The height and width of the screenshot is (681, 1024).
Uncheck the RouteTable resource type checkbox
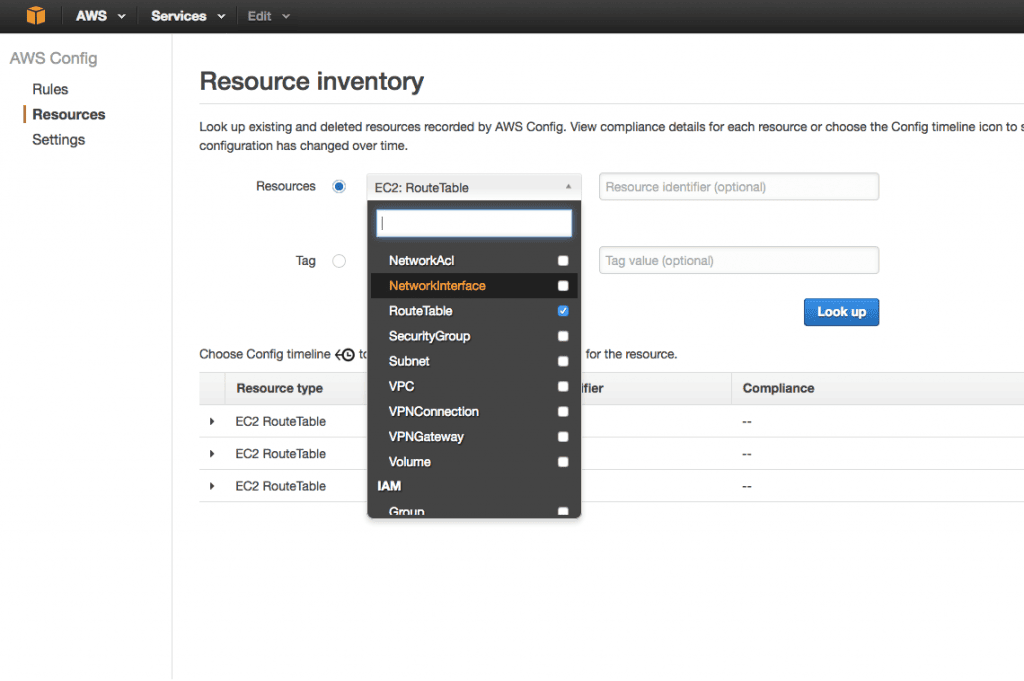tap(563, 311)
